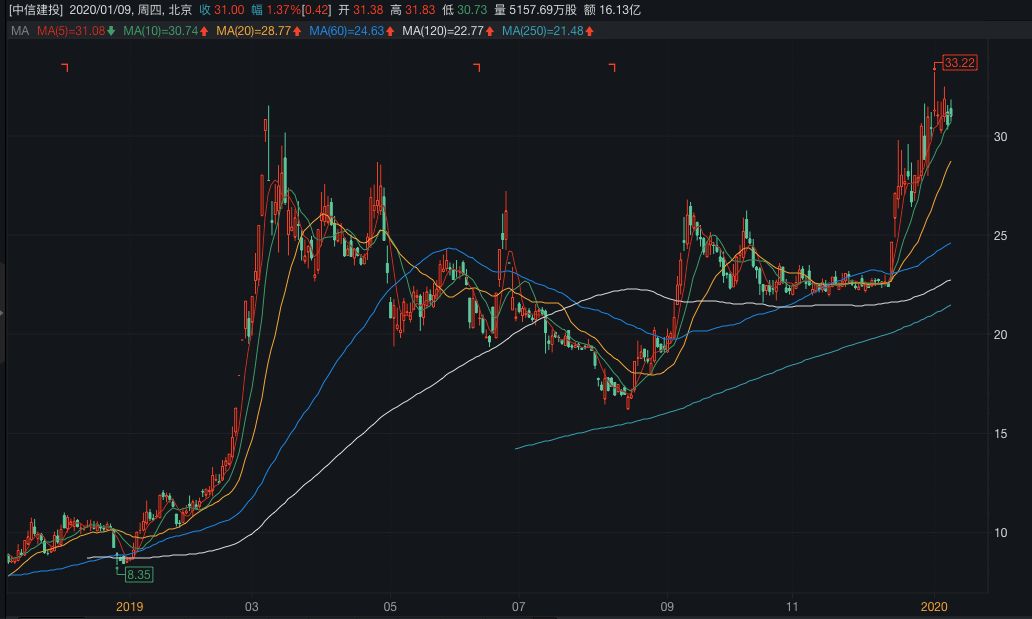Click the 10 price level on axis

click(1000, 533)
